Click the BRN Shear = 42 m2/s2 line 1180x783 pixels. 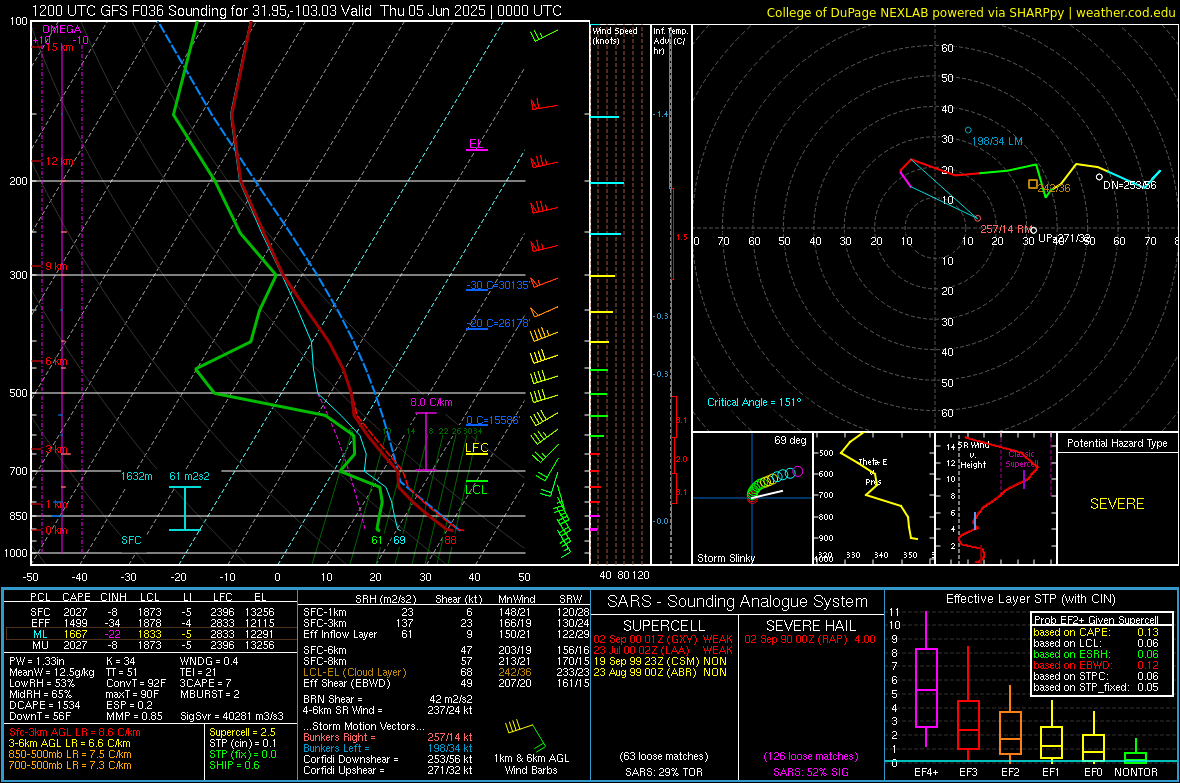click(x=388, y=699)
